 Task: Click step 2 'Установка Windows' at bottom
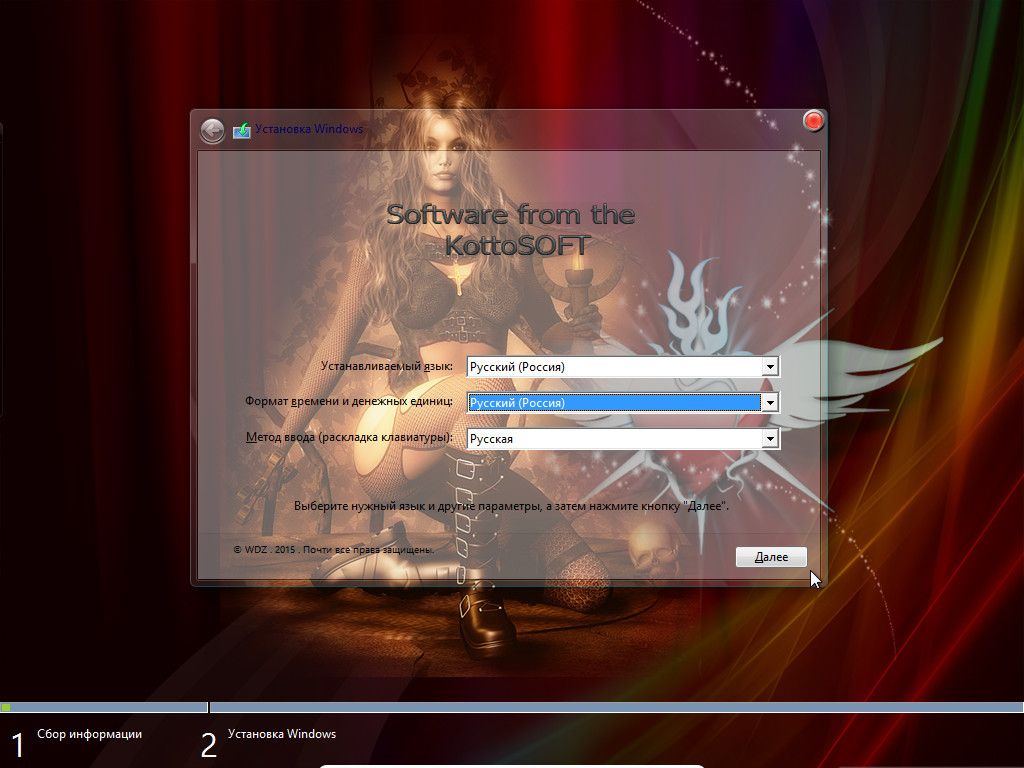(281, 733)
